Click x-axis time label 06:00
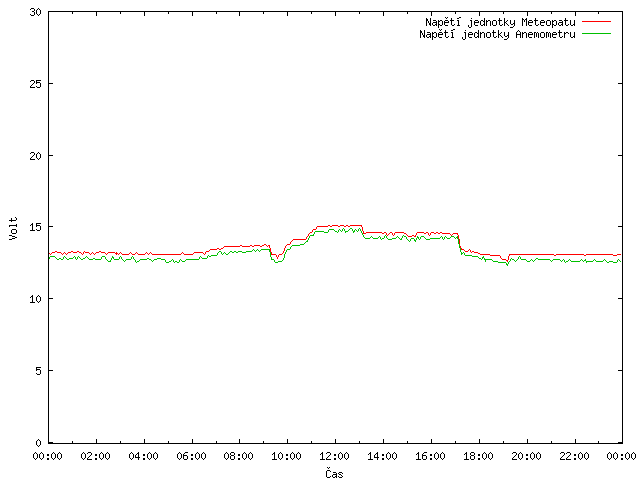Viewport: 640px width, 480px height. tap(191, 456)
